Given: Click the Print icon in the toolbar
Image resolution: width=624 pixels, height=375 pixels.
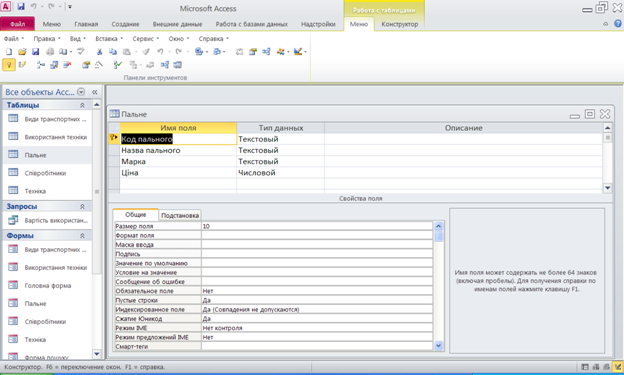Looking at the screenshot, I should coord(50,51).
